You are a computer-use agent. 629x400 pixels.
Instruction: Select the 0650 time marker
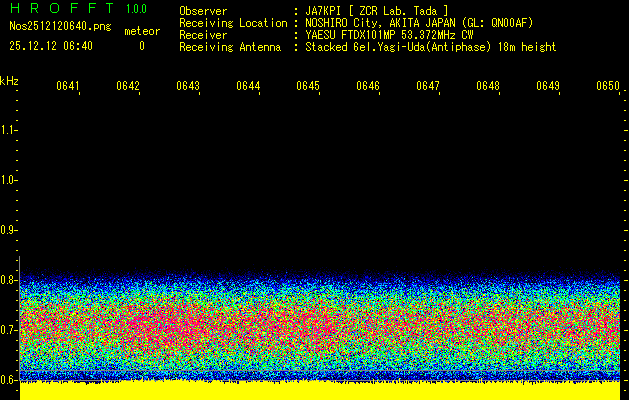tap(608, 87)
